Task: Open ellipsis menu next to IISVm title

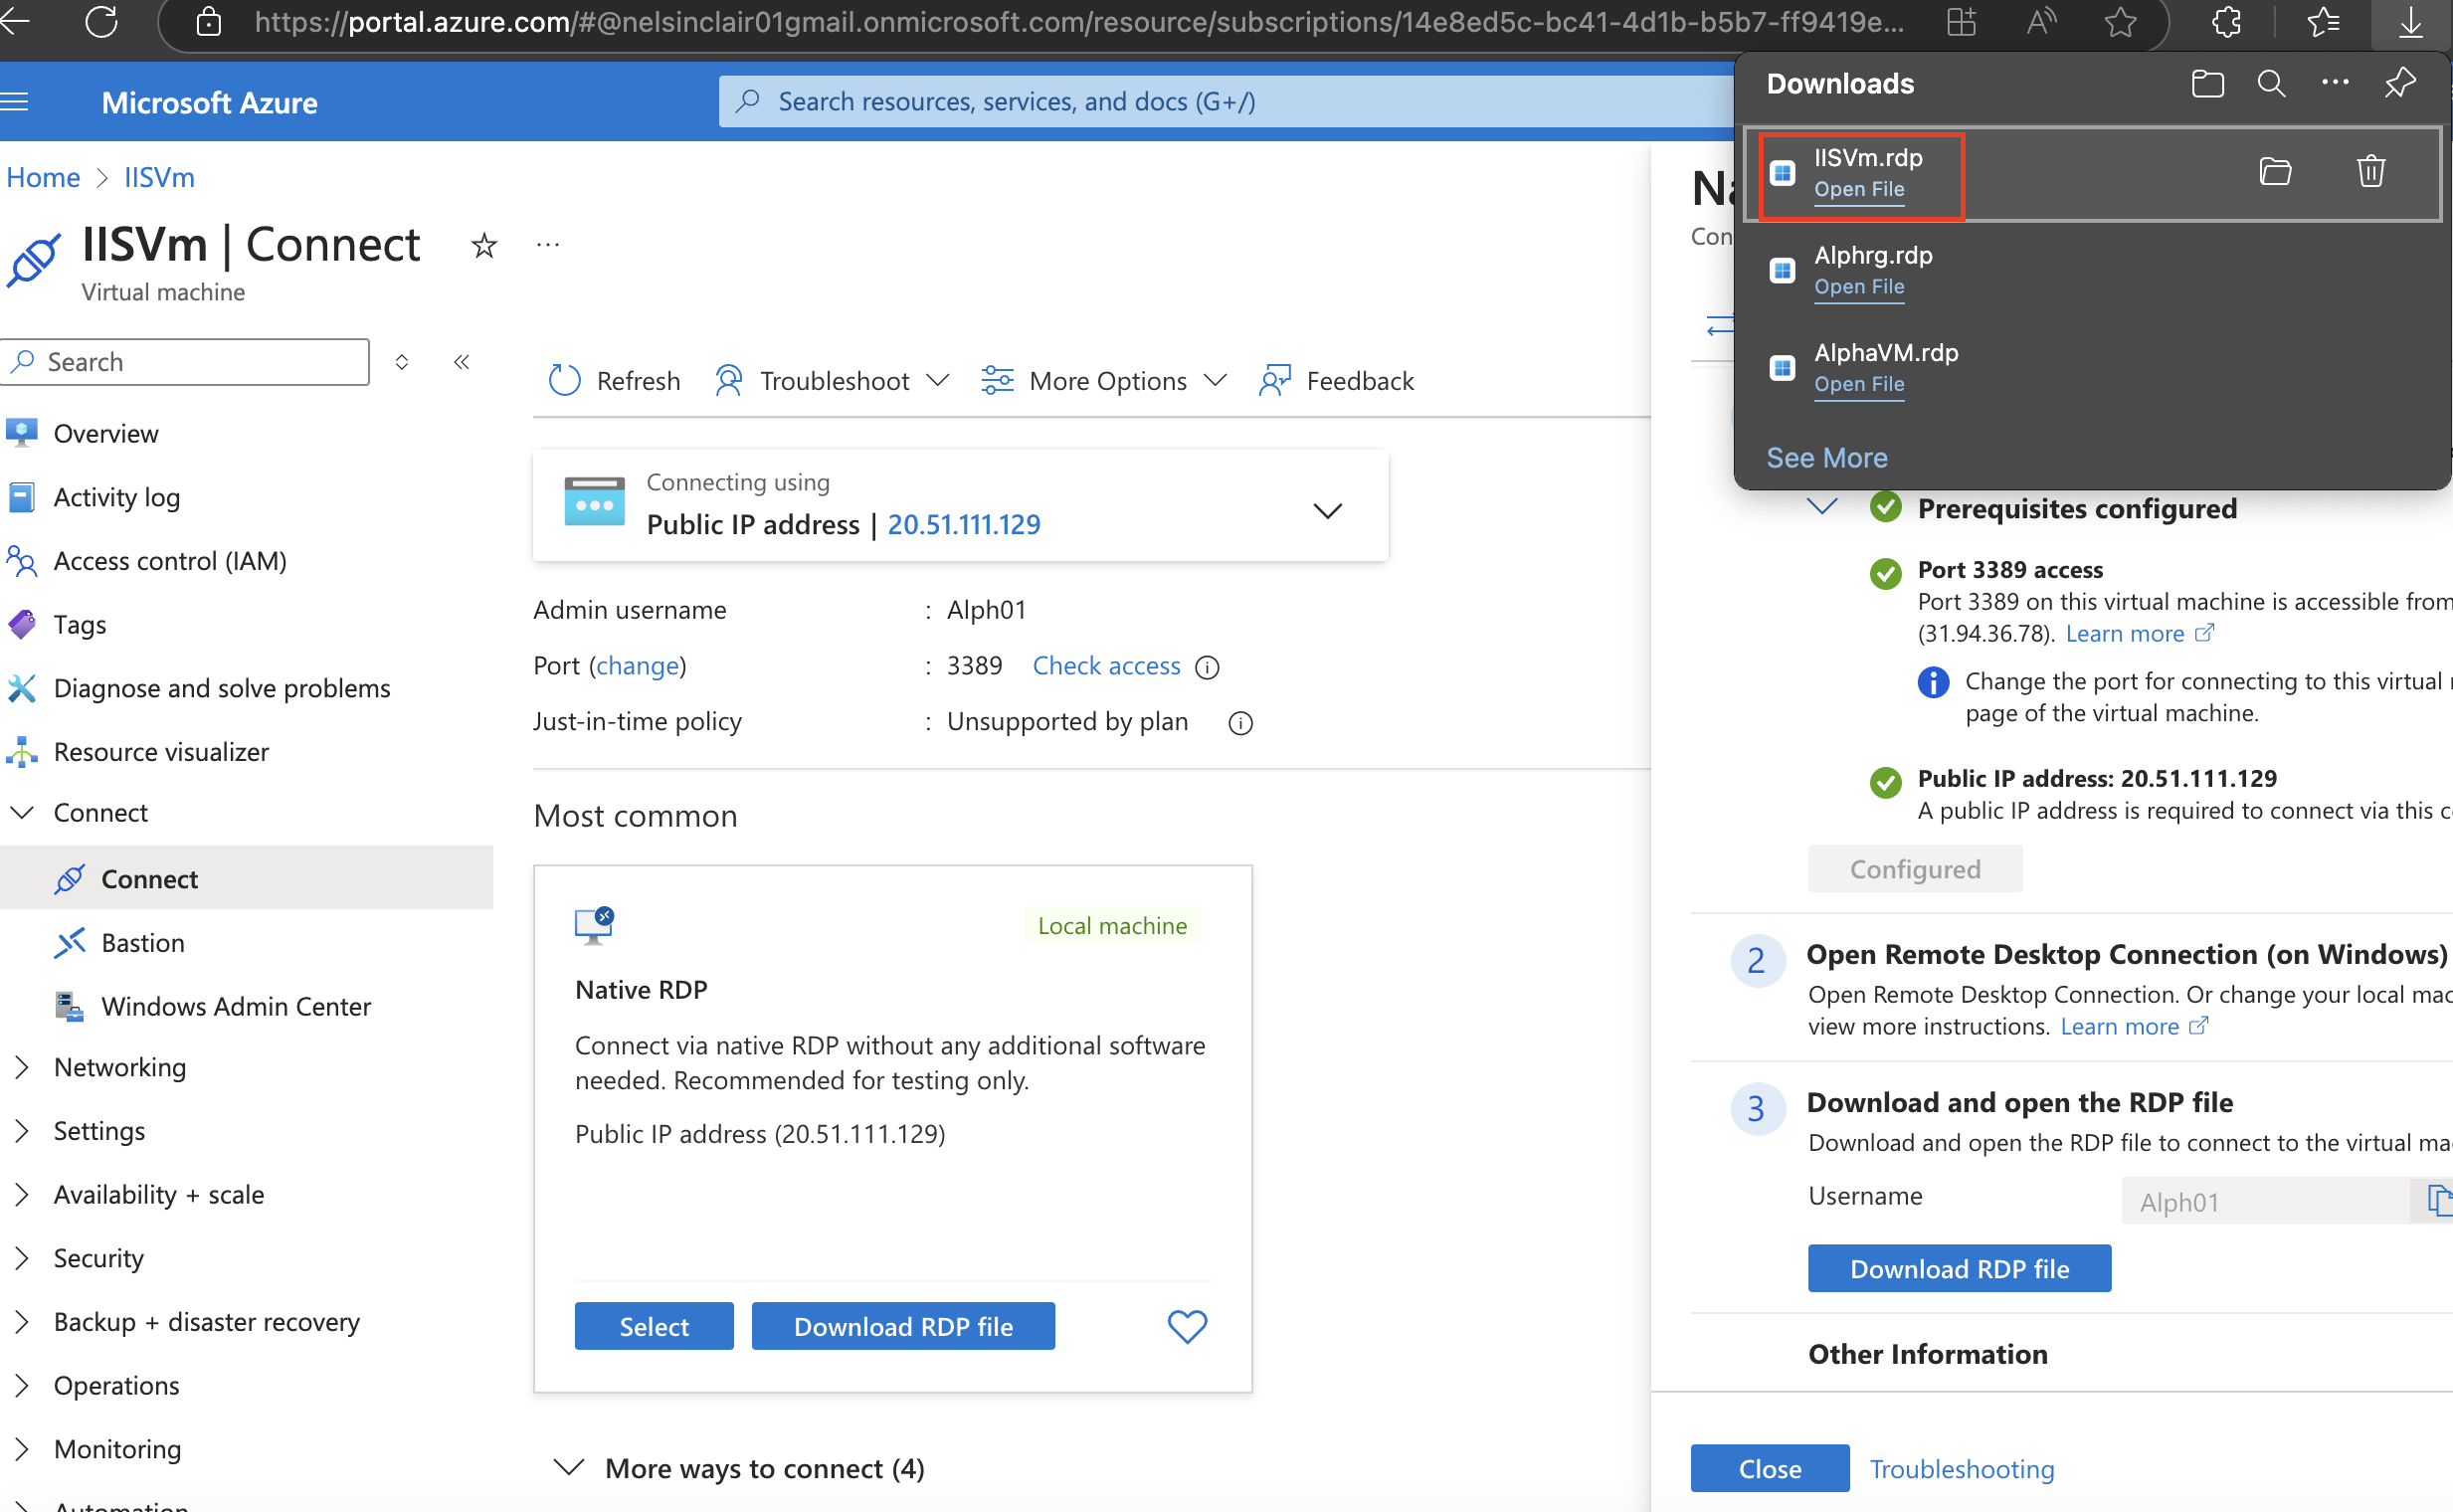Action: click(548, 244)
